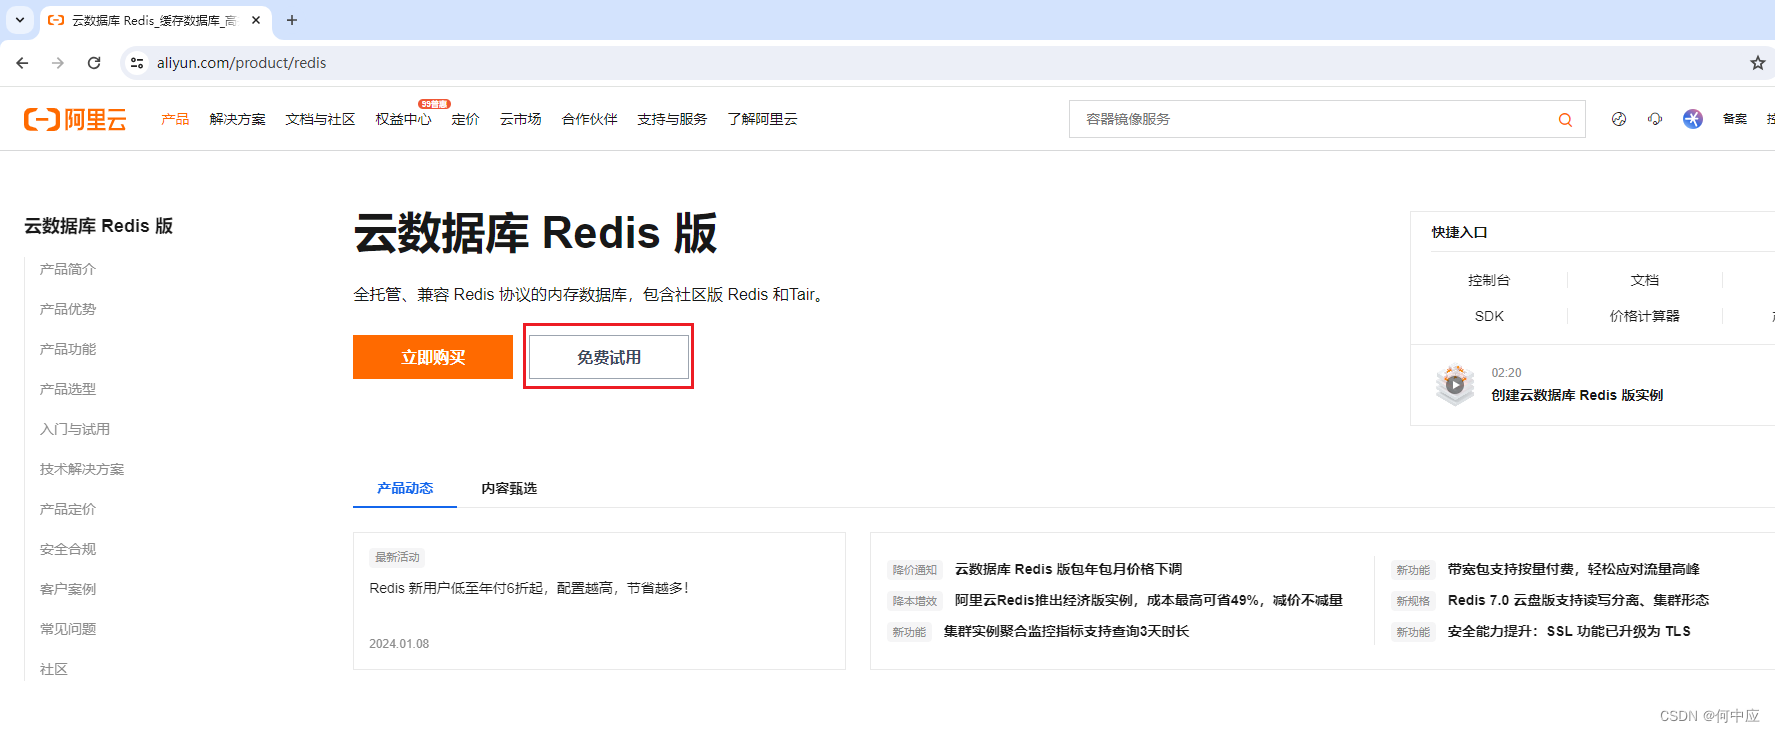The image size is (1775, 732).
Task: Open the SDK quick entry
Action: click(1489, 316)
